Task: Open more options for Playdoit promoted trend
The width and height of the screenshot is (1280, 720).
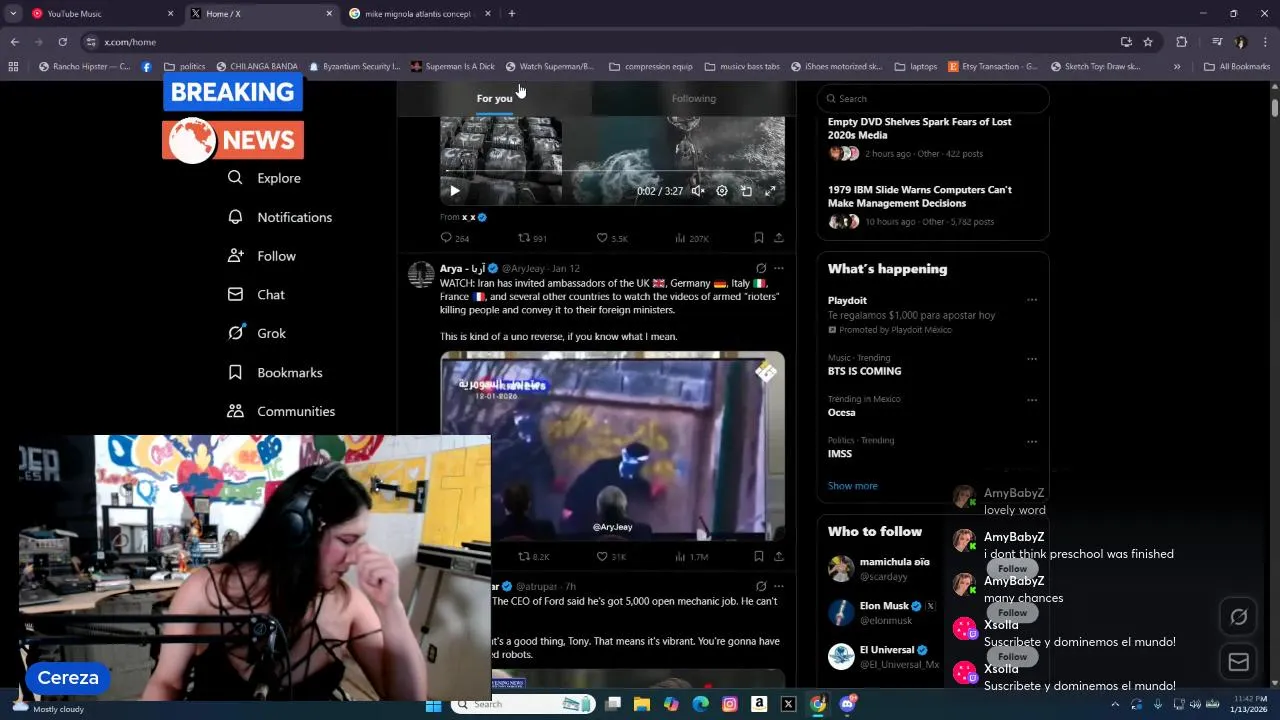Action: tap(1032, 300)
